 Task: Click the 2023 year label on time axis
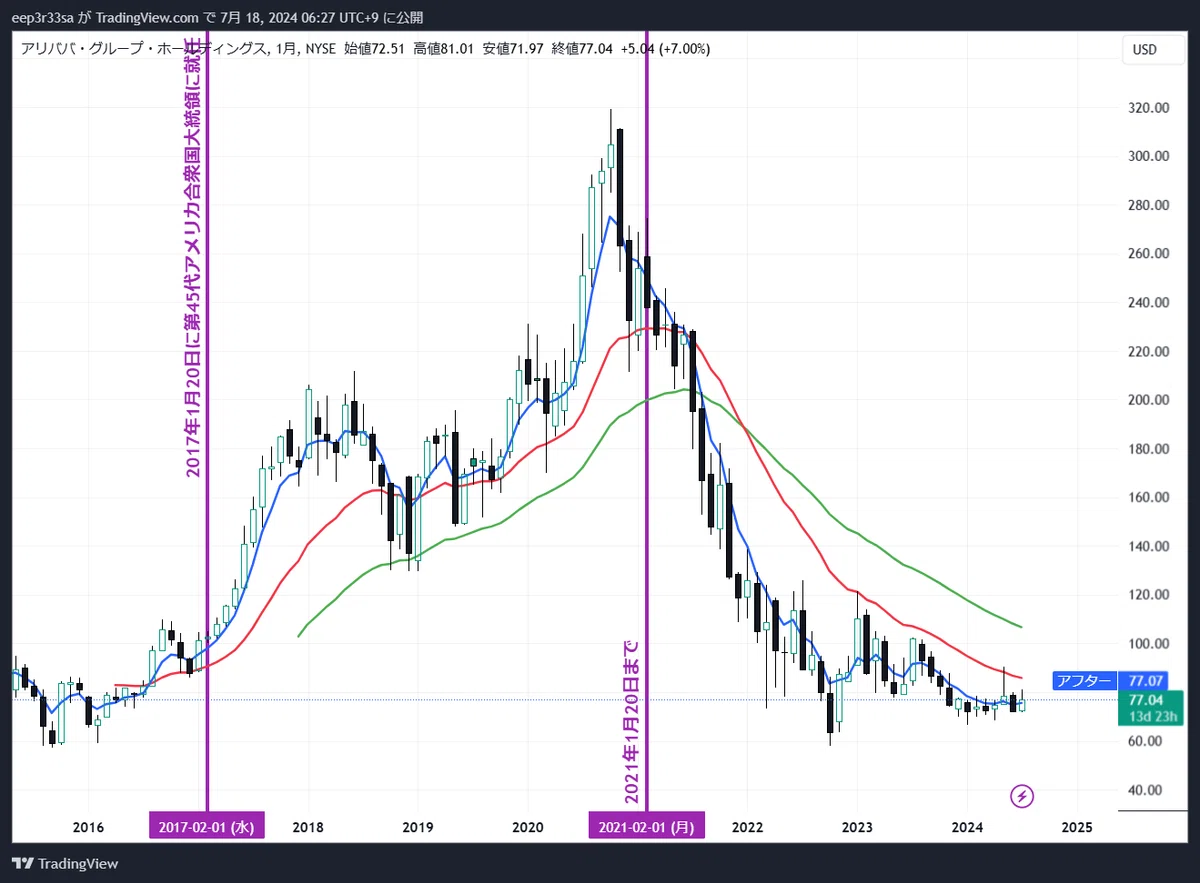point(857,828)
